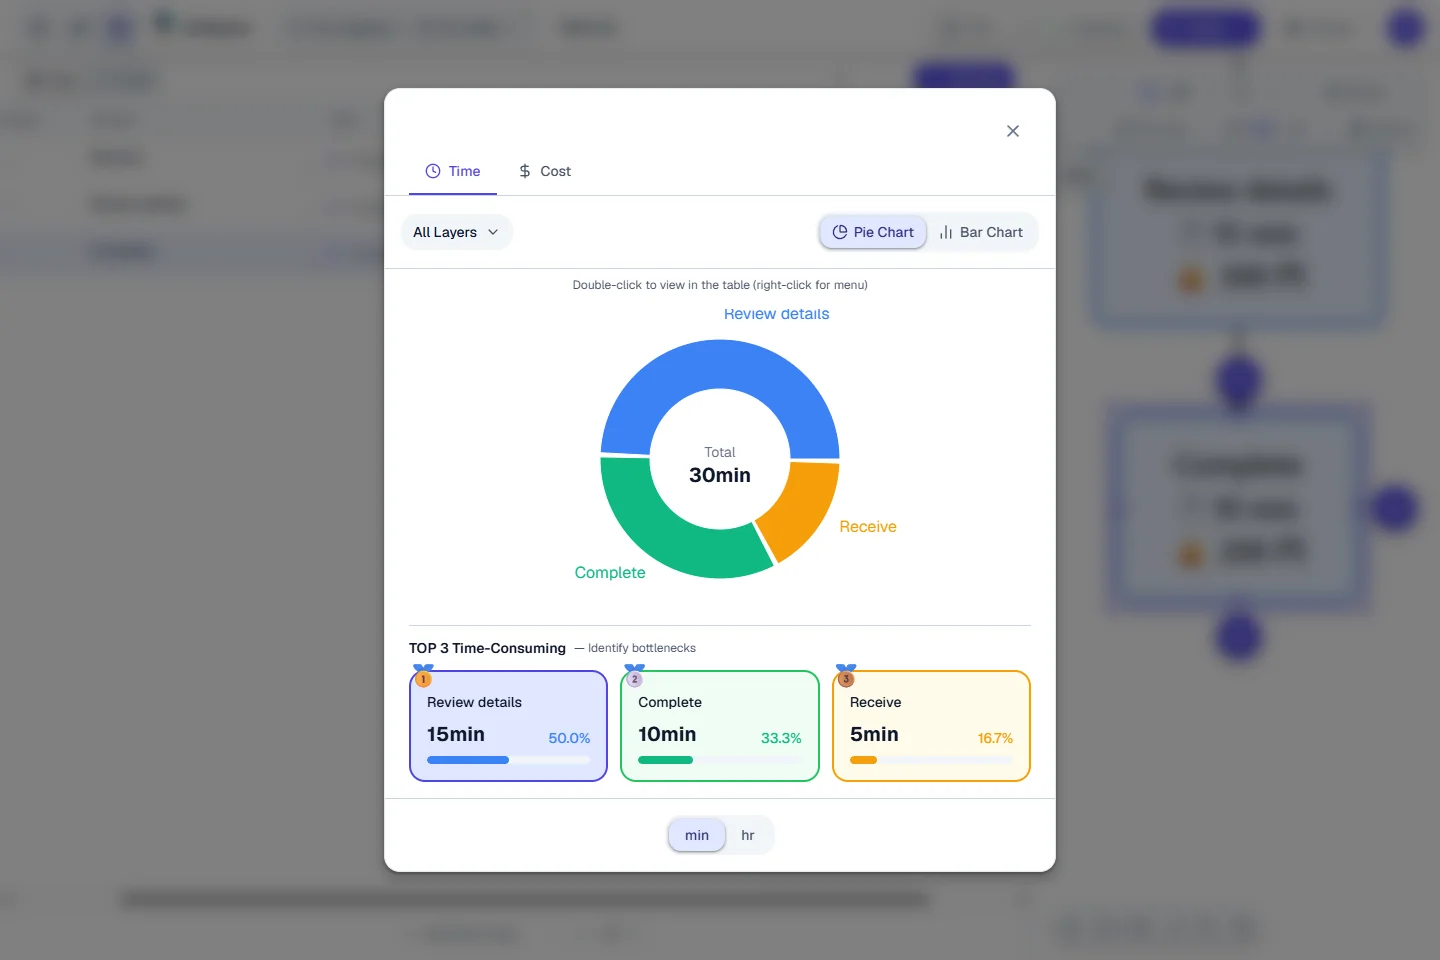Click the green Complete chart label
Viewport: 1440px width, 960px height.
tap(610, 573)
